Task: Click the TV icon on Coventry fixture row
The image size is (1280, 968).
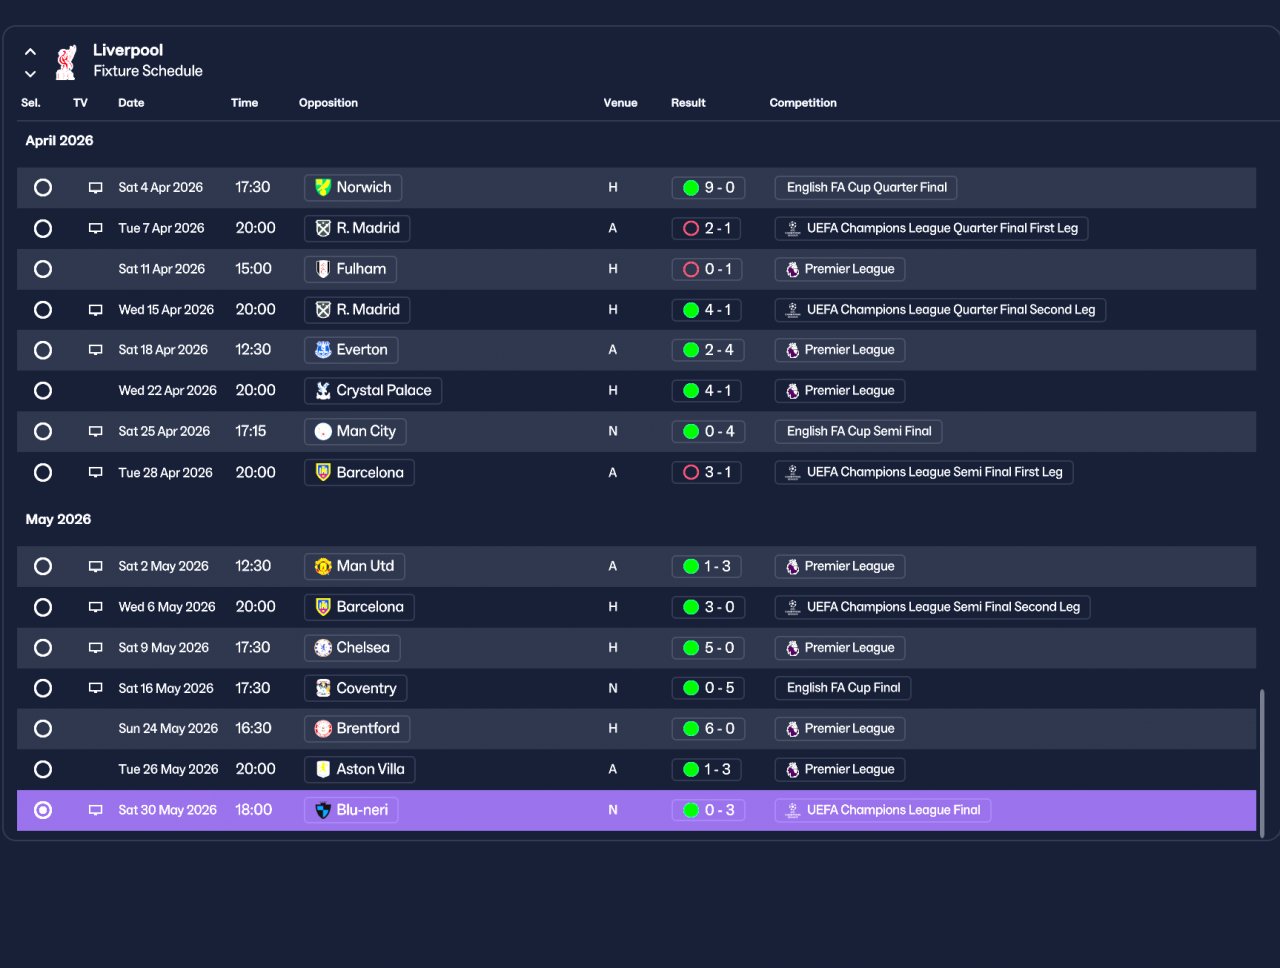Action: [x=96, y=688]
